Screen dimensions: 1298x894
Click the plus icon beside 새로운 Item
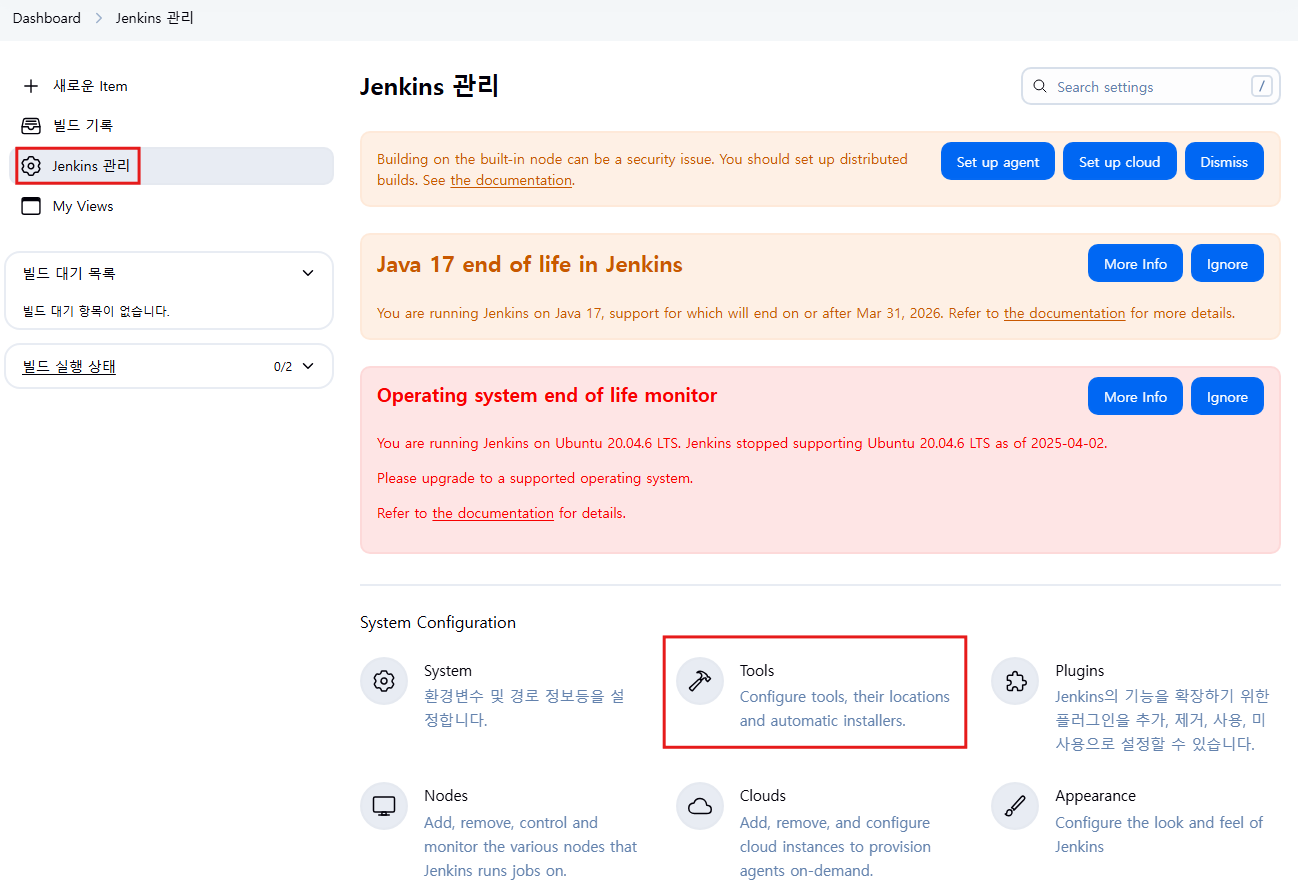[31, 86]
